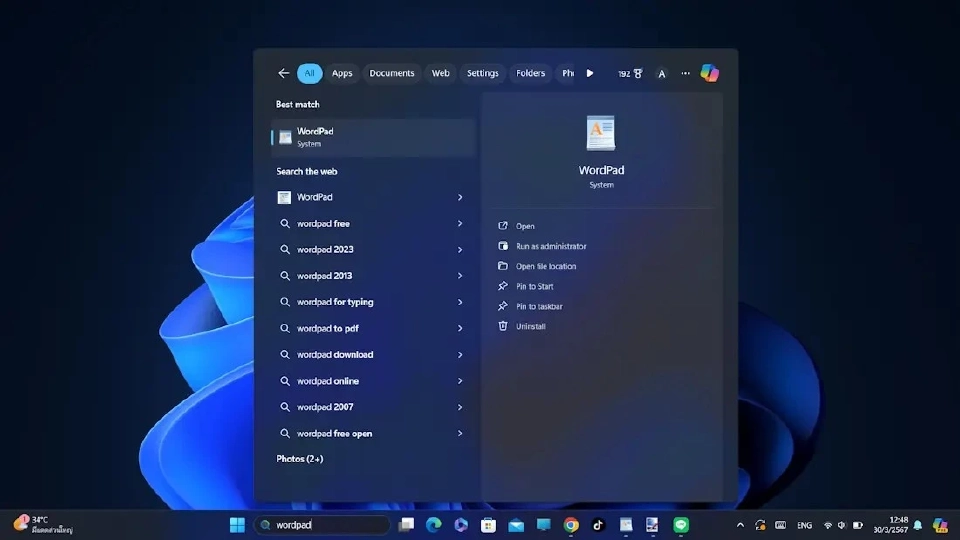Open the speaker volume tray icon

[x=842, y=525]
